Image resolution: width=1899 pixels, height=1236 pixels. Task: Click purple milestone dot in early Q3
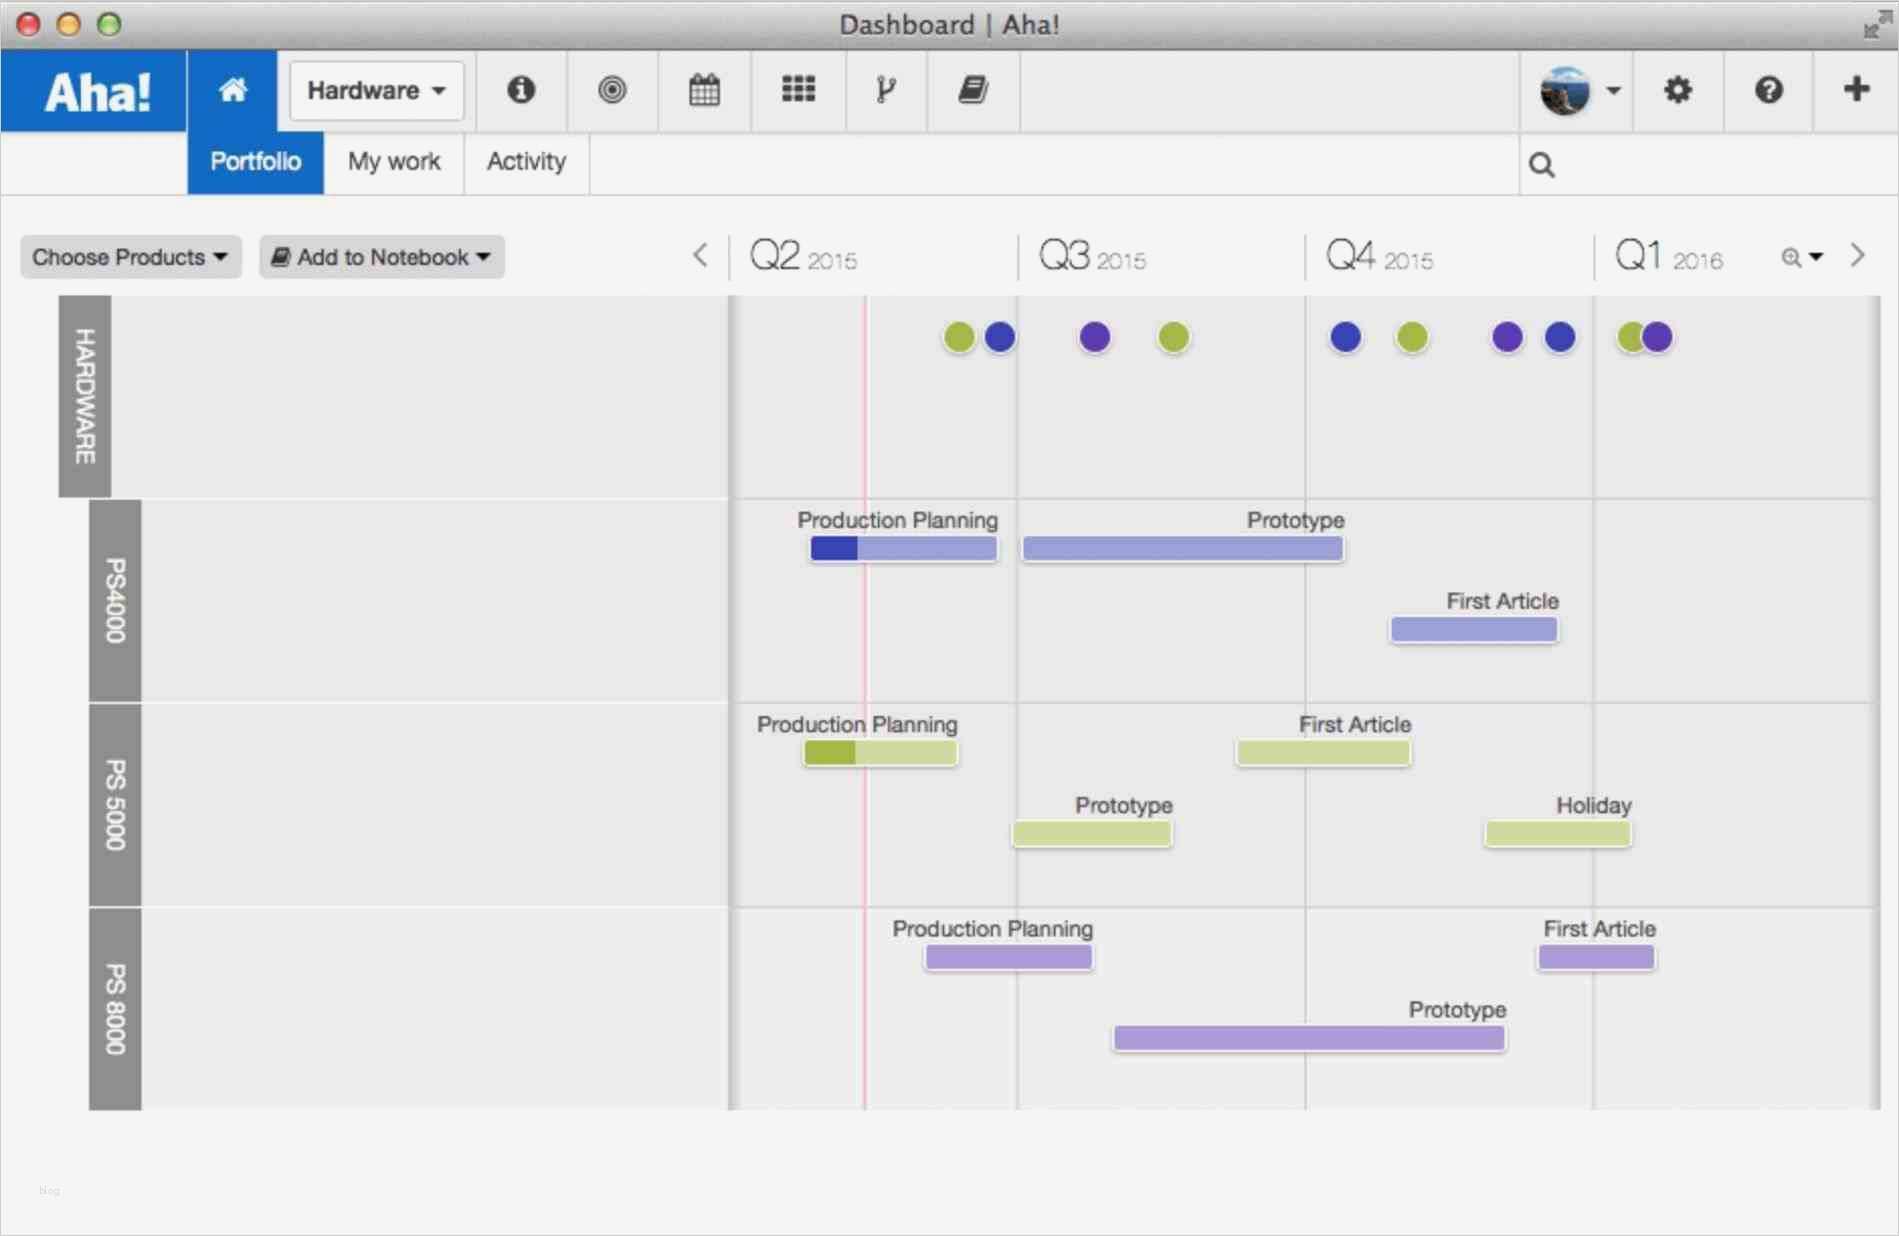pyautogui.click(x=1095, y=337)
